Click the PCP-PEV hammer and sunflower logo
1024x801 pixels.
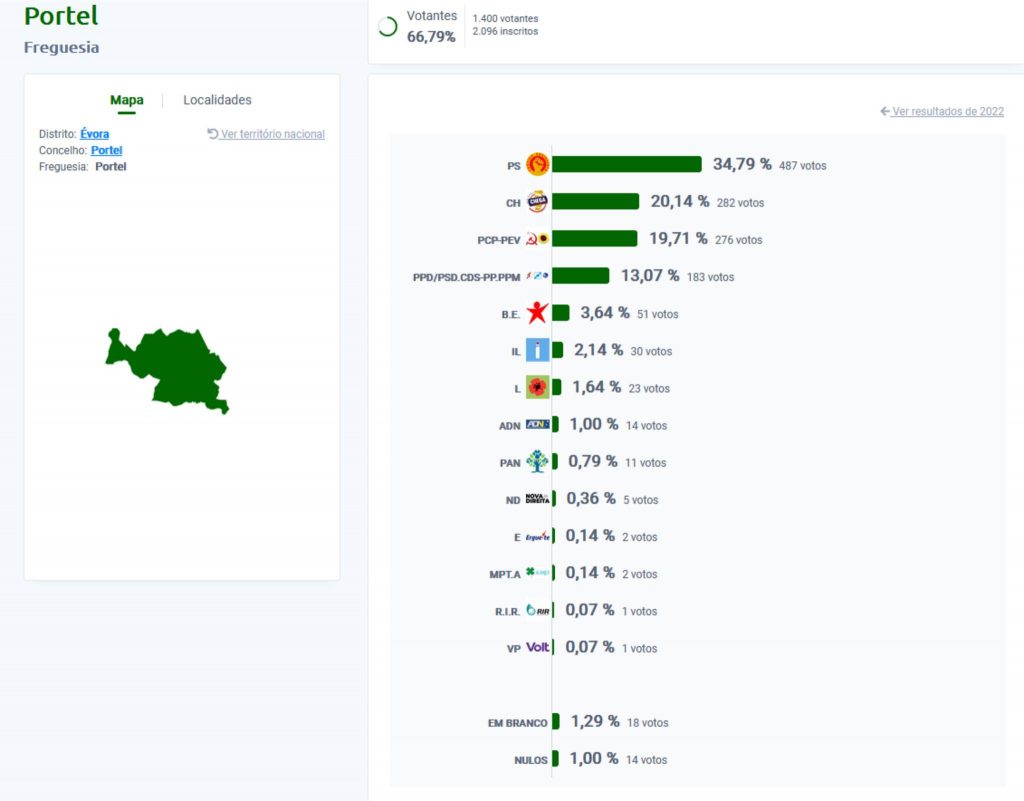coord(537,239)
